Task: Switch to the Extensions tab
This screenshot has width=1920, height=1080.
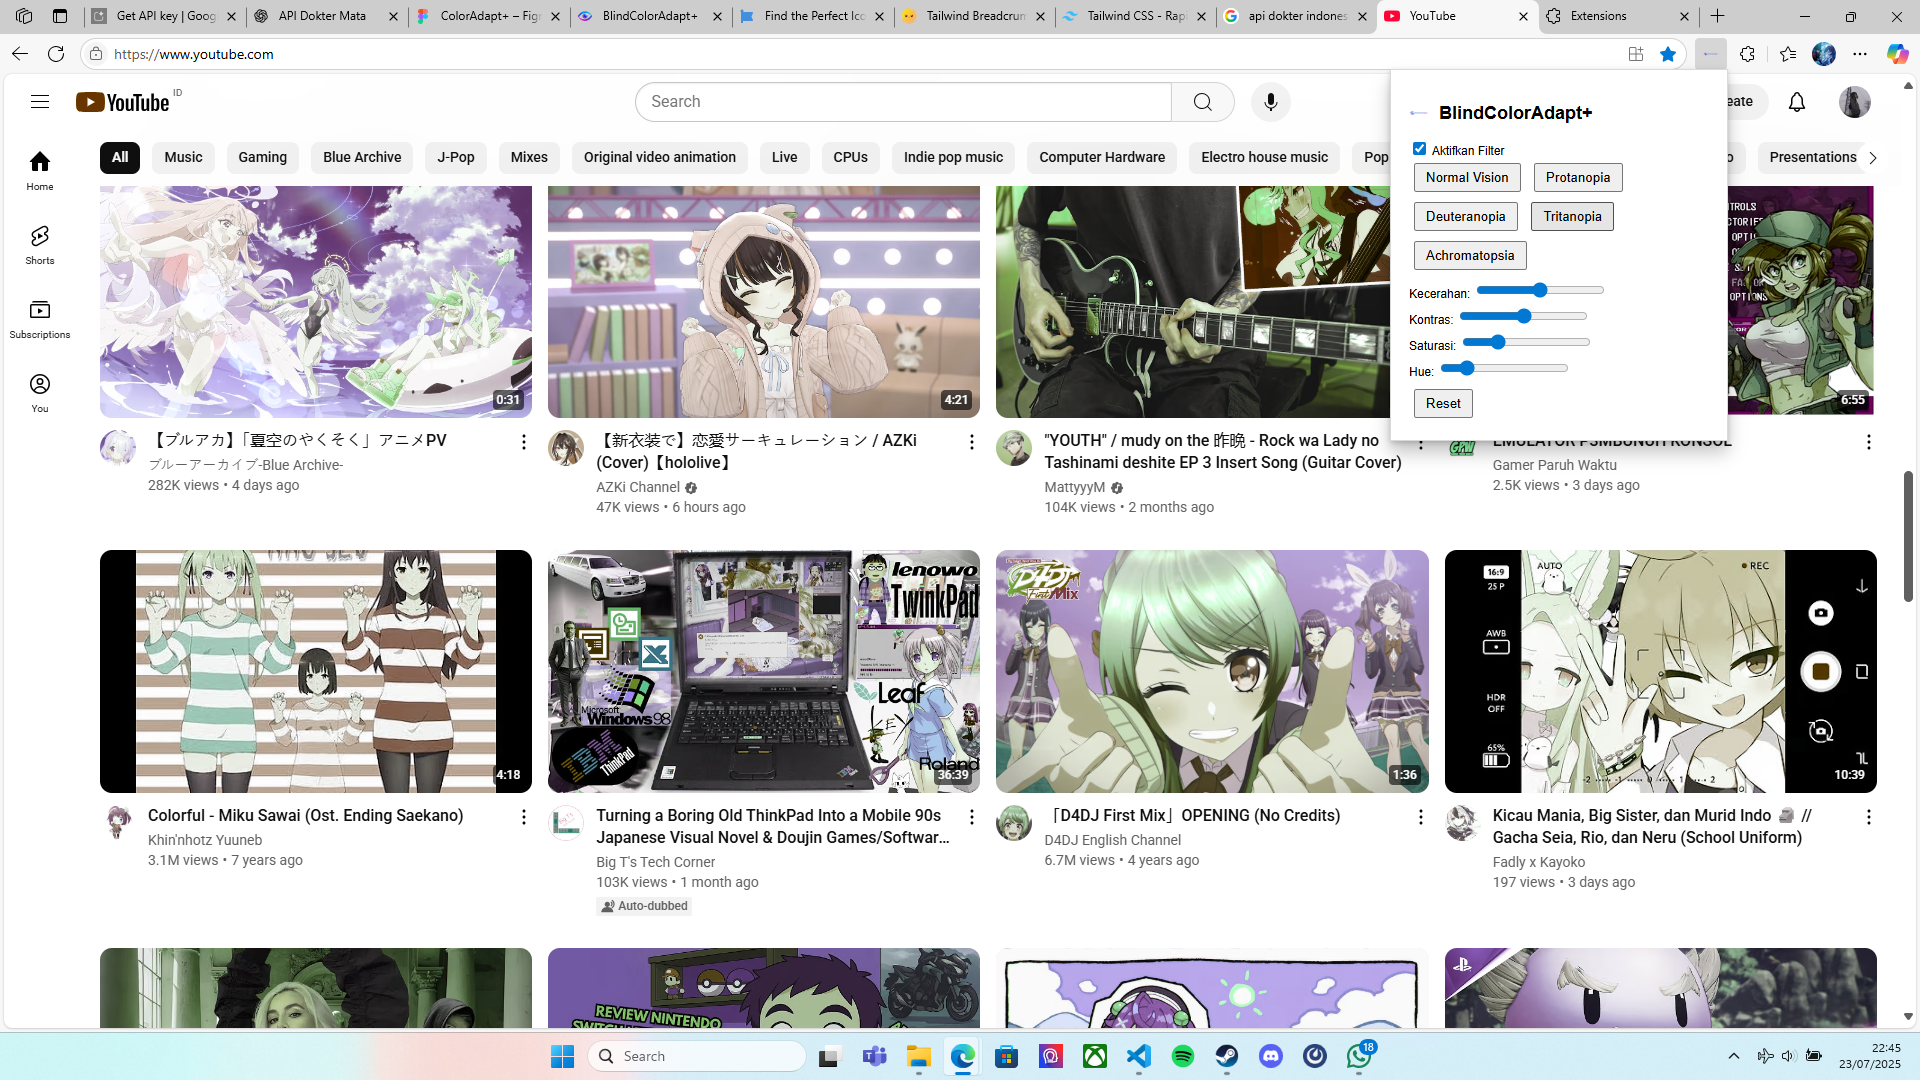Action: [x=1618, y=16]
